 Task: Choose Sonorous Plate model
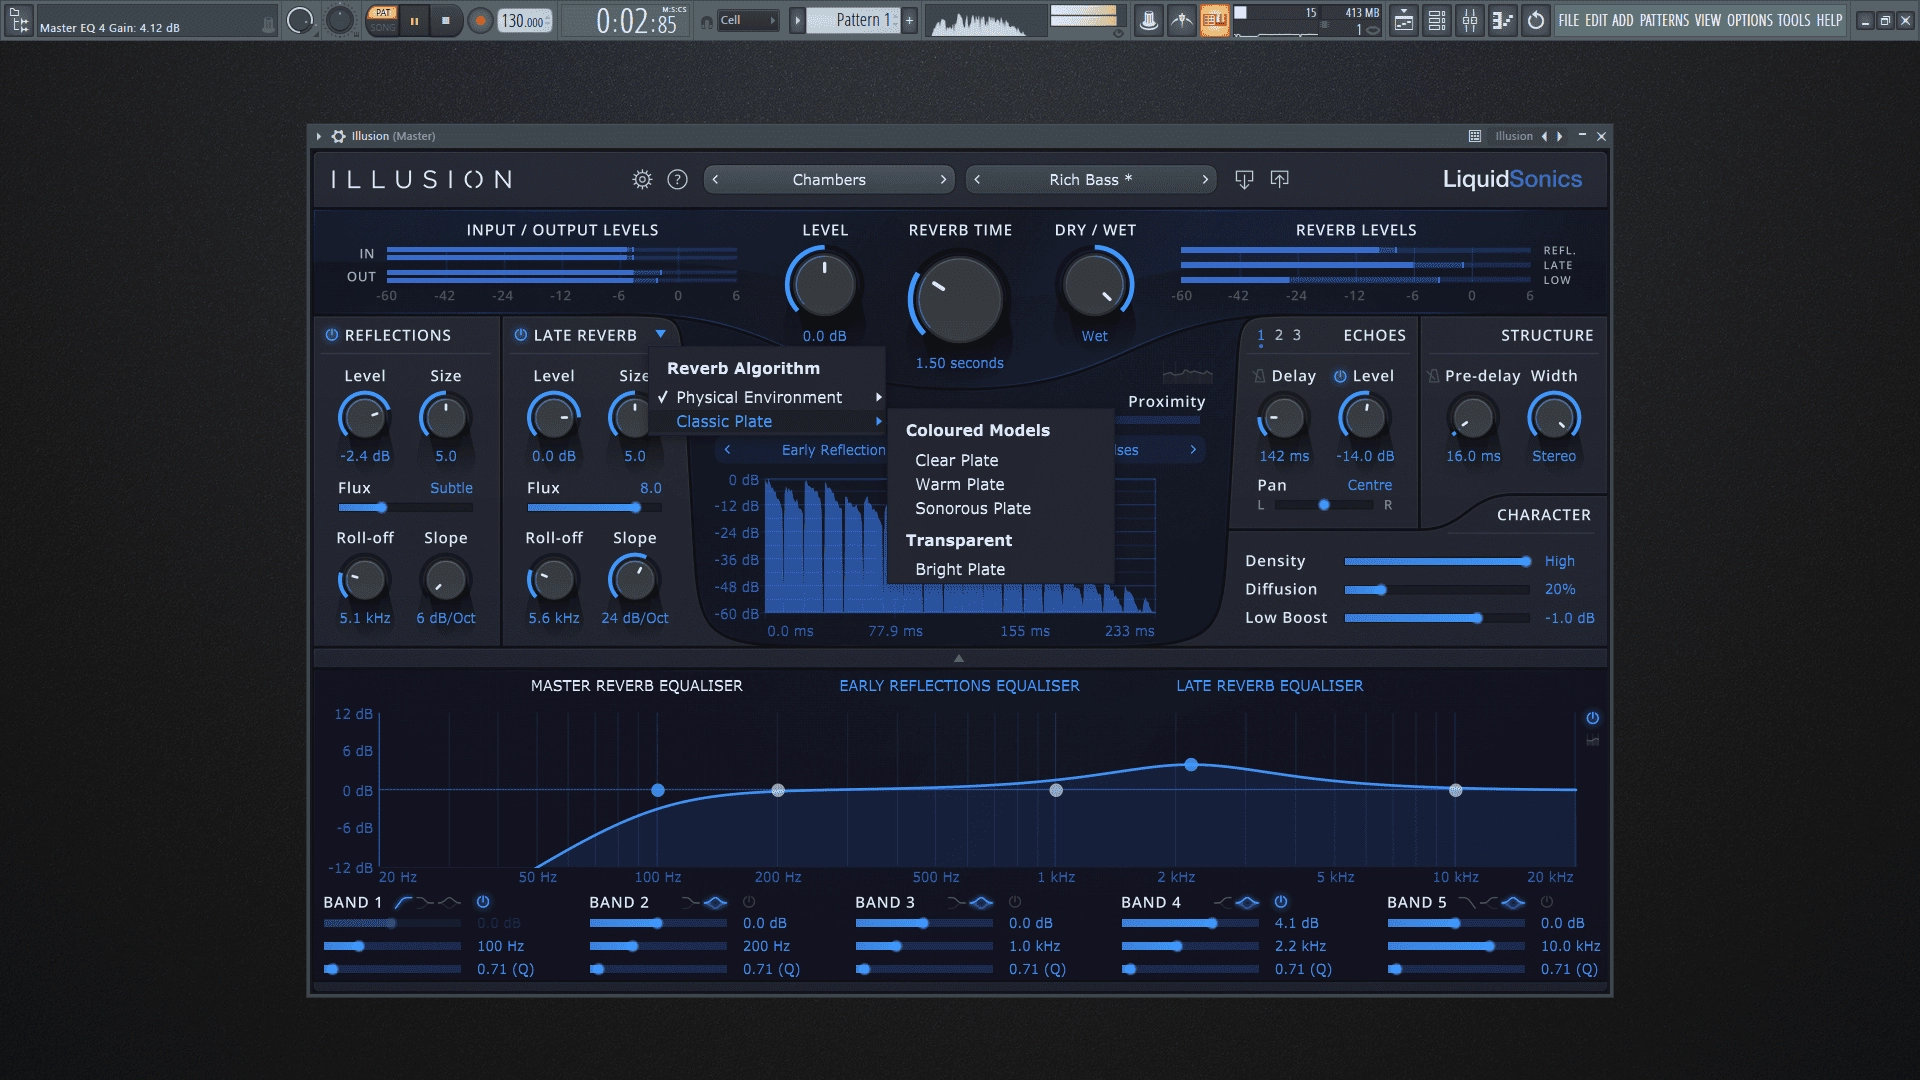coord(973,508)
